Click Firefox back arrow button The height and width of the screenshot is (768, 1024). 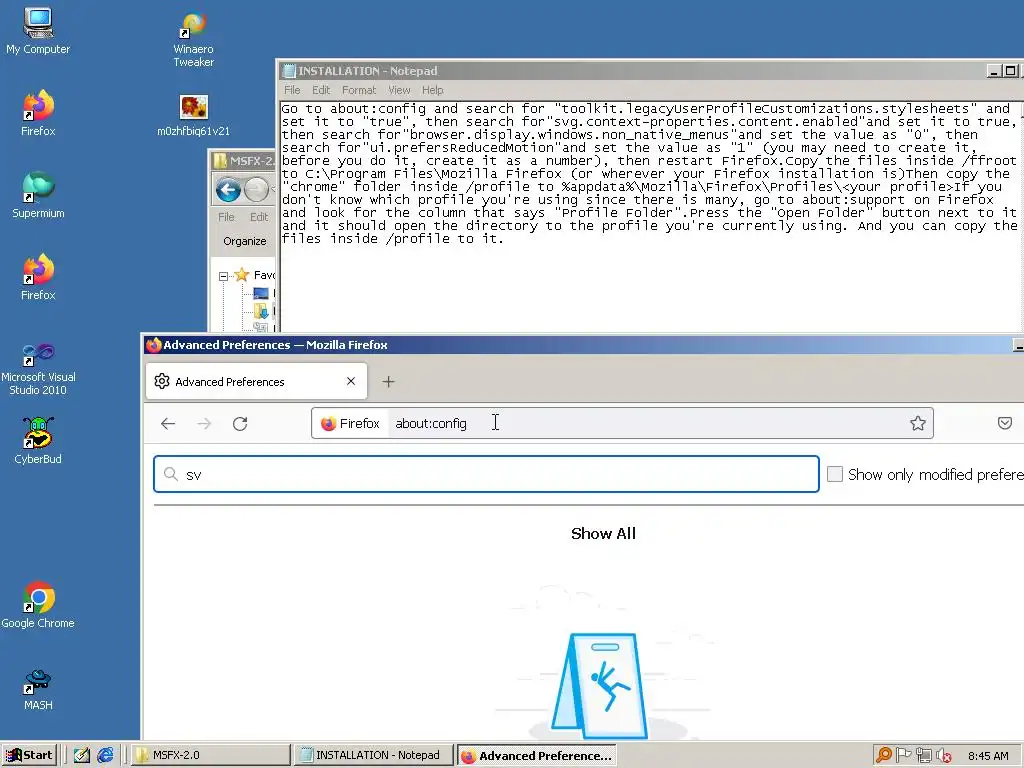click(x=168, y=423)
